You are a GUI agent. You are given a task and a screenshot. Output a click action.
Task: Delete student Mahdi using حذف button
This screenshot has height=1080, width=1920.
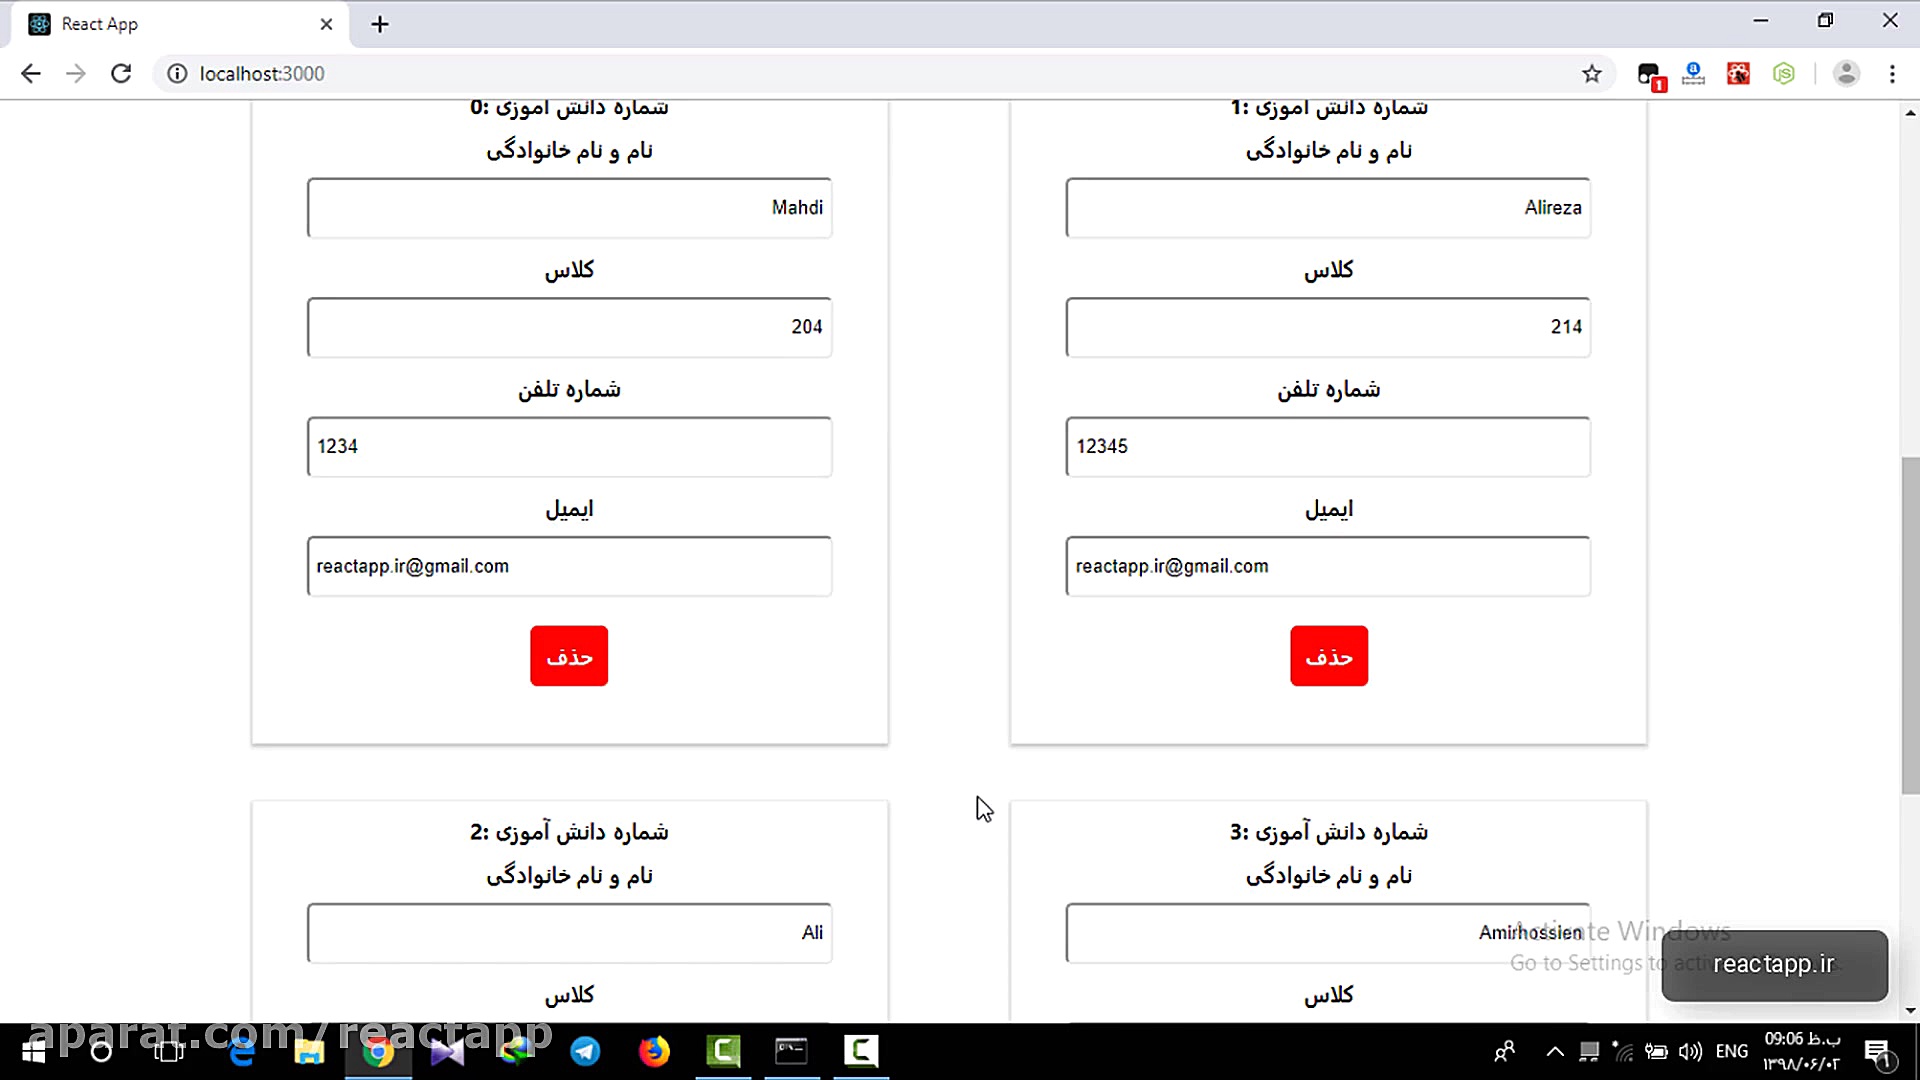click(x=568, y=655)
